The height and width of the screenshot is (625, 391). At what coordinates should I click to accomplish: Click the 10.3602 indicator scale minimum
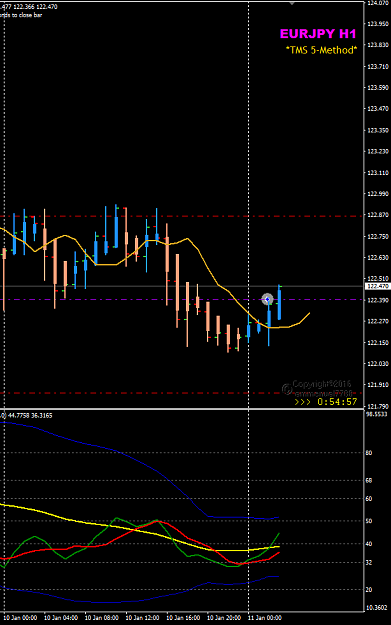pos(376,608)
